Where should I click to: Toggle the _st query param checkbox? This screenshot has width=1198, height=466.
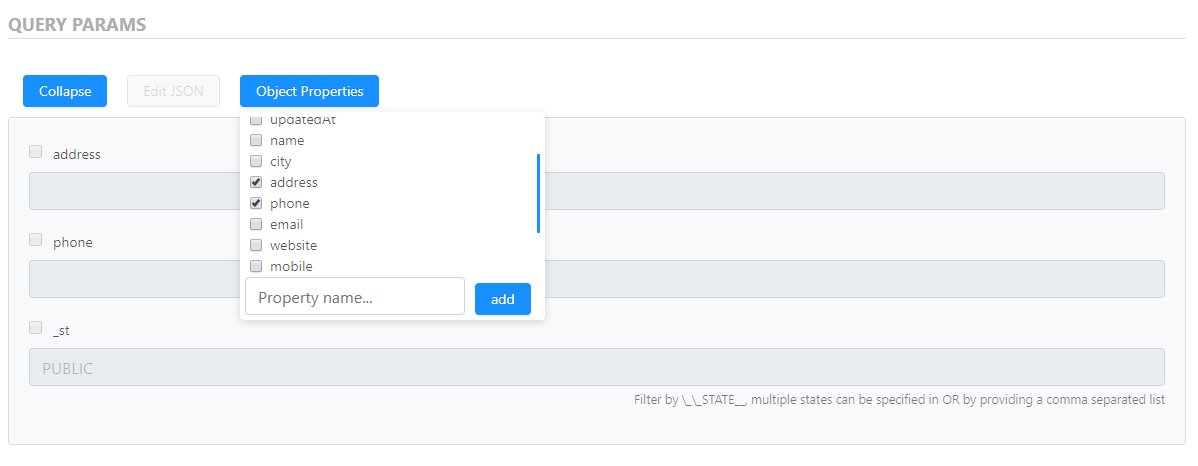(x=36, y=328)
